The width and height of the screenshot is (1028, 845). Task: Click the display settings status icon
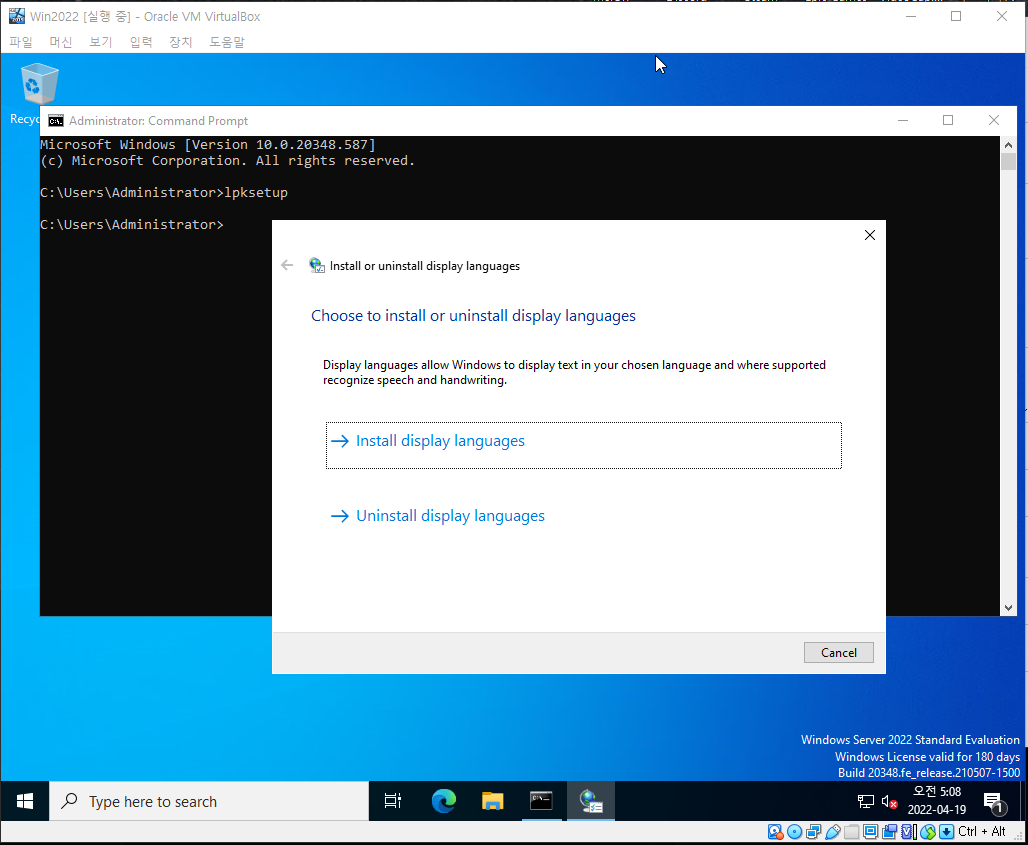(x=871, y=832)
